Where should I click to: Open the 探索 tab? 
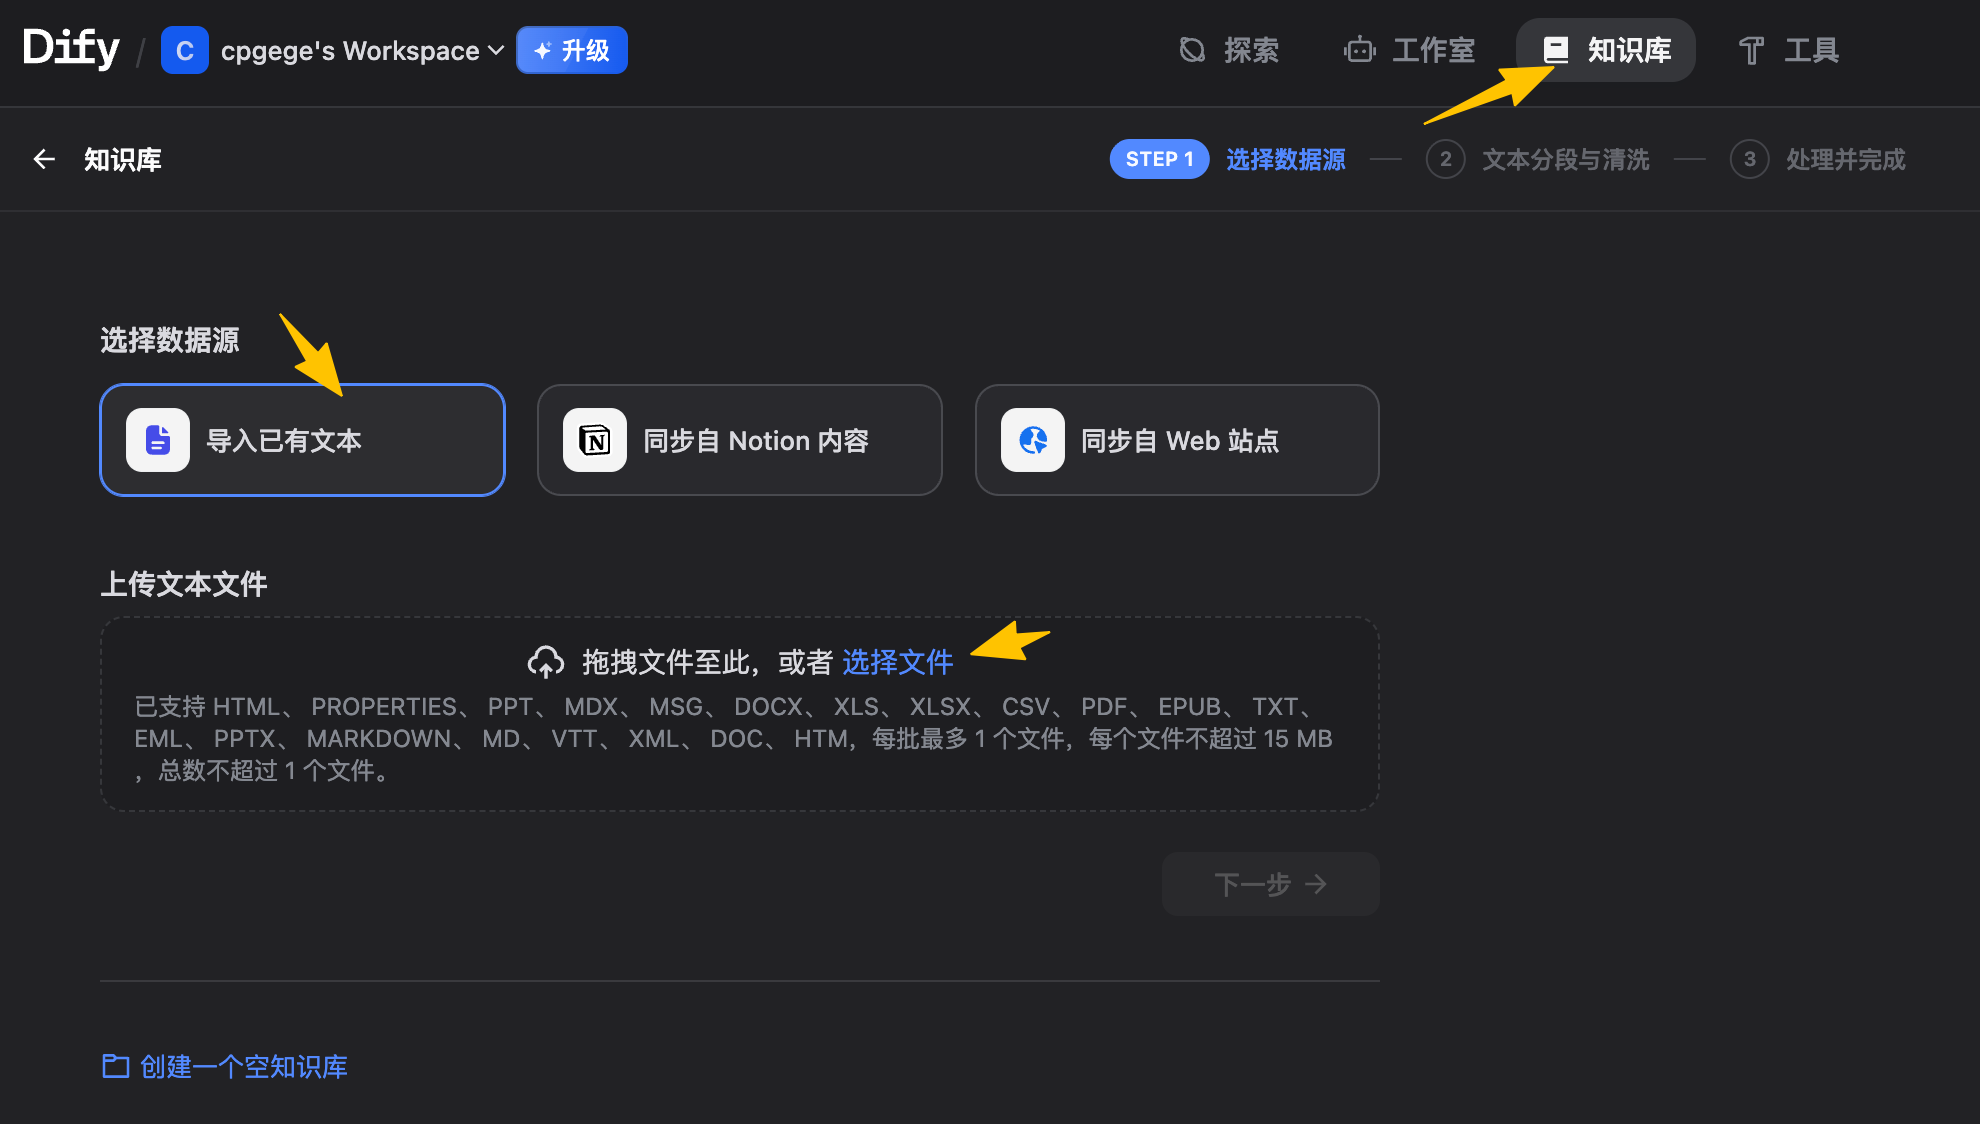[1230, 50]
